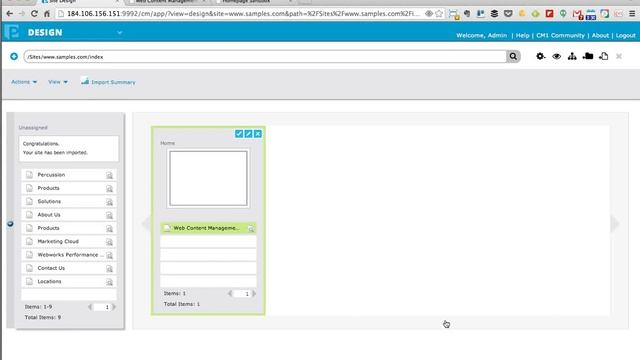This screenshot has height=360, width=640.
Task: Click the About link in header
Action: [x=600, y=36]
